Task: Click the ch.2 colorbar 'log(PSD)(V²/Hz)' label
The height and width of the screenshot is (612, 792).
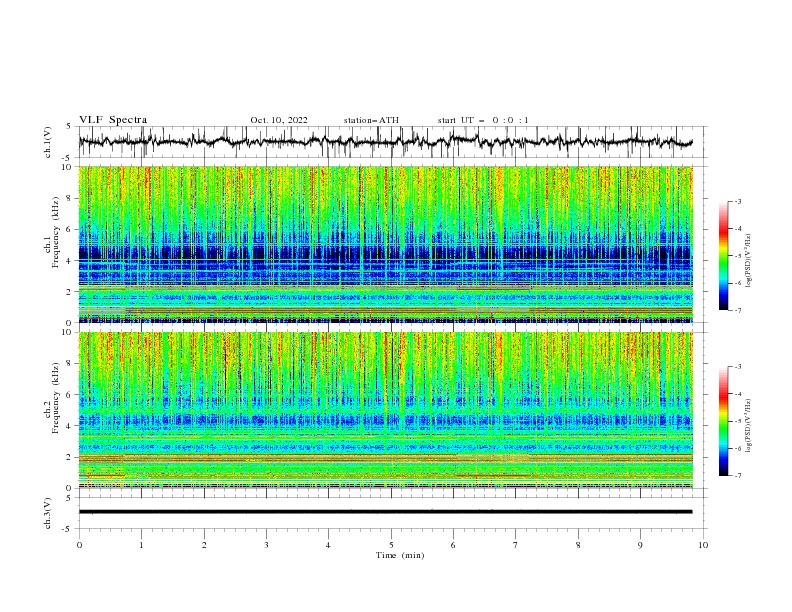Action: pyautogui.click(x=748, y=426)
